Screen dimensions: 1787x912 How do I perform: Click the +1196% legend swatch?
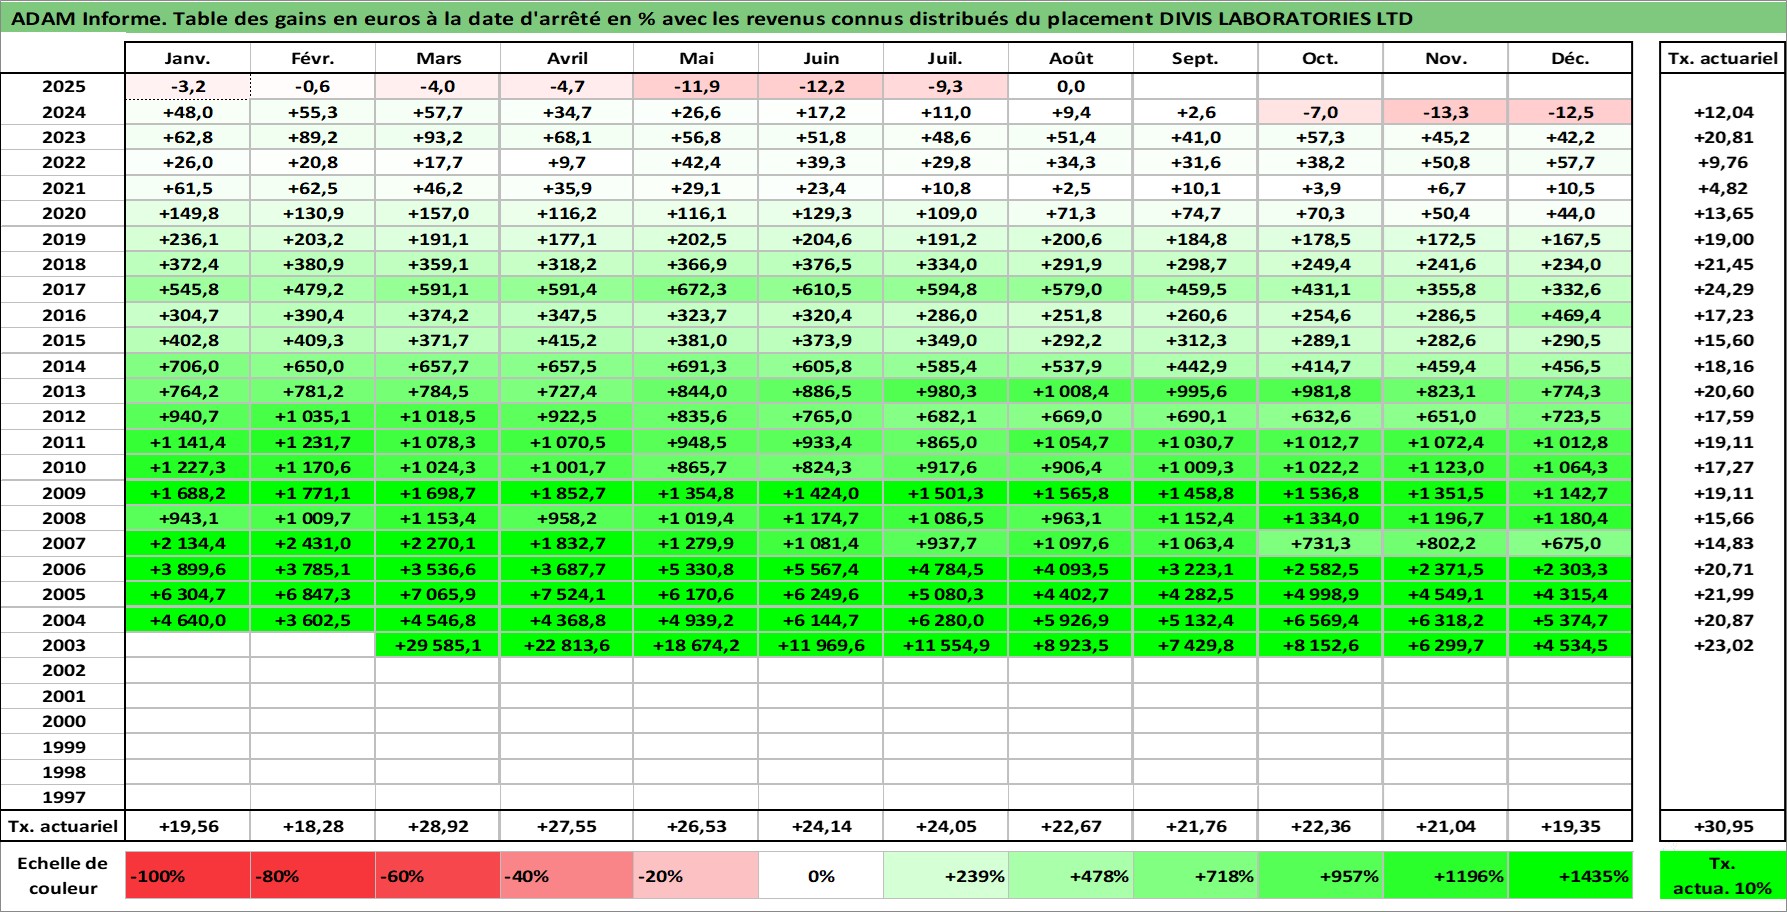click(x=1445, y=876)
